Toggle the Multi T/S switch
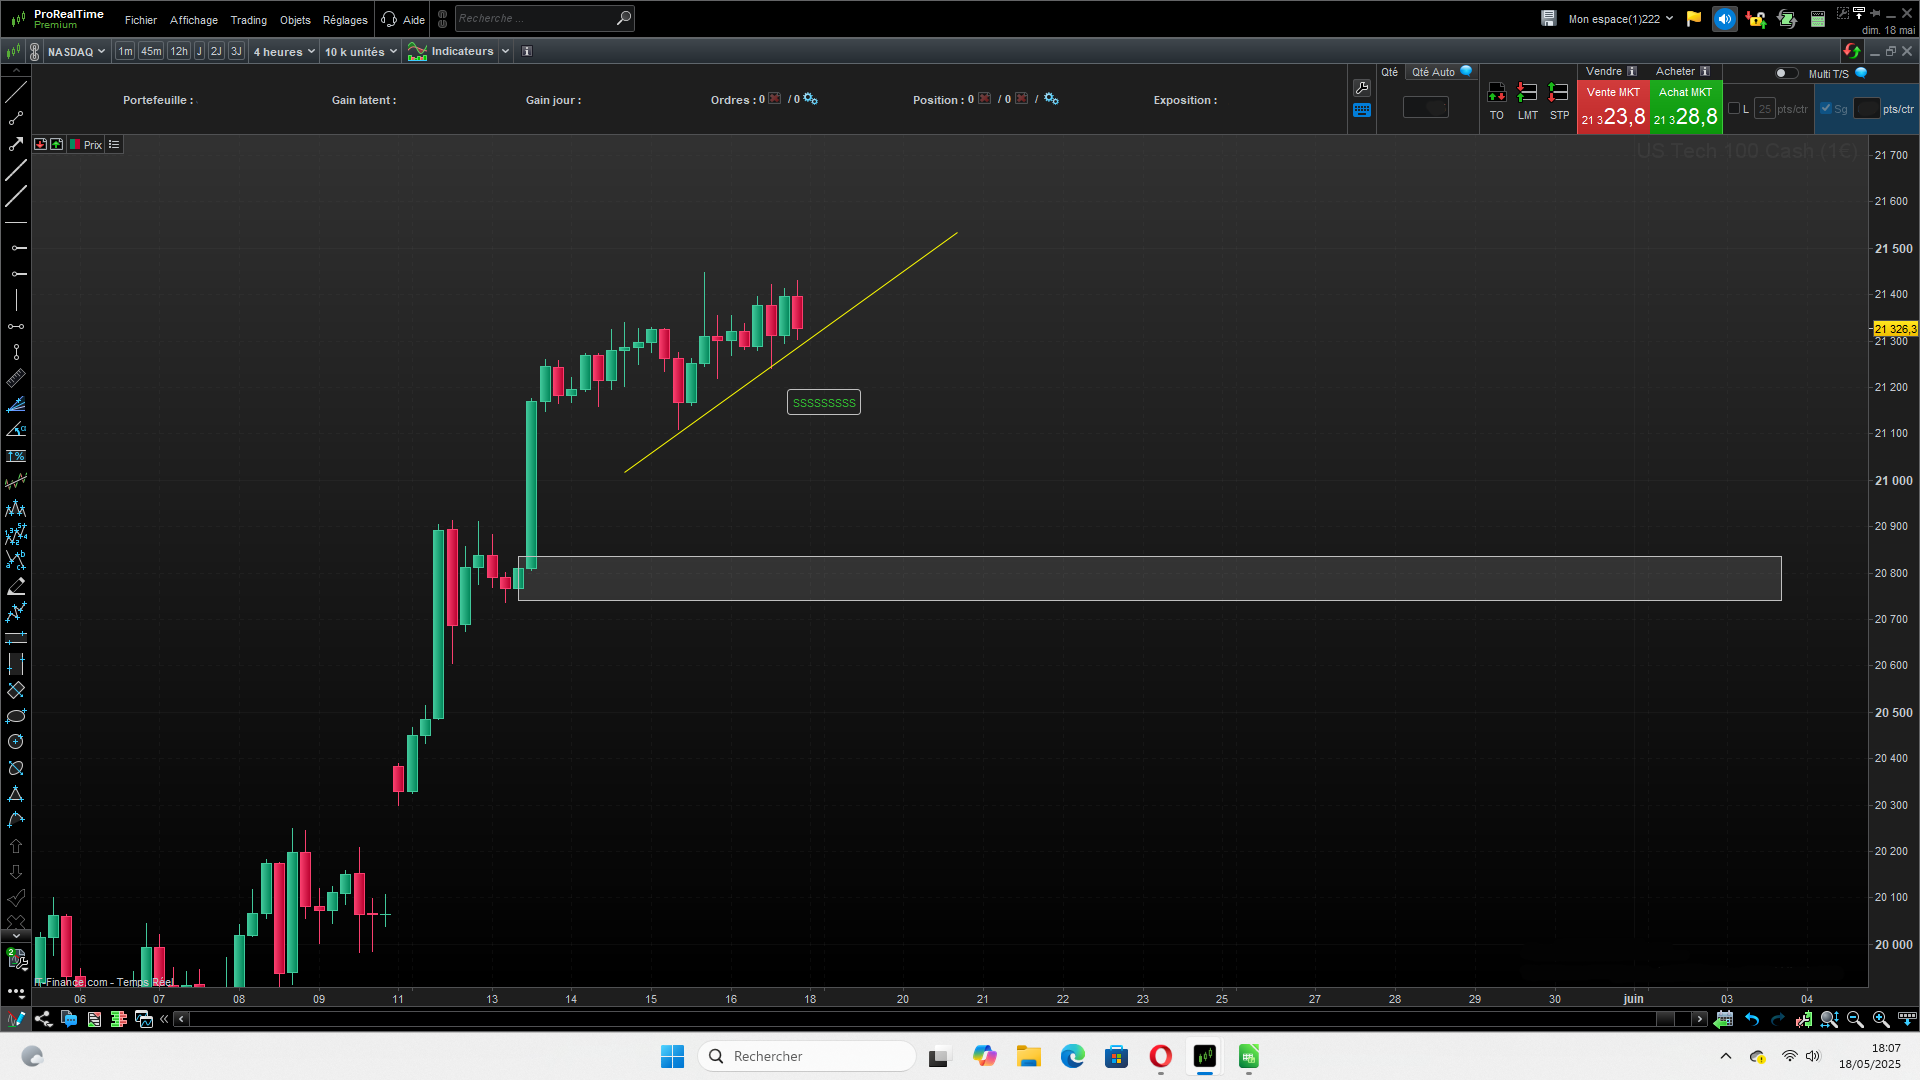The image size is (1920, 1080). 1785,73
